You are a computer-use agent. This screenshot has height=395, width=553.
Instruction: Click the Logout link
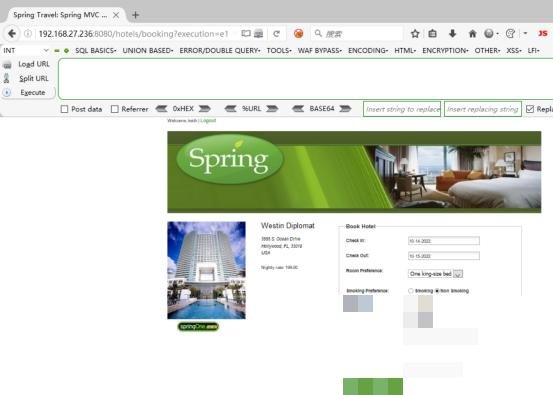pyautogui.click(x=208, y=120)
